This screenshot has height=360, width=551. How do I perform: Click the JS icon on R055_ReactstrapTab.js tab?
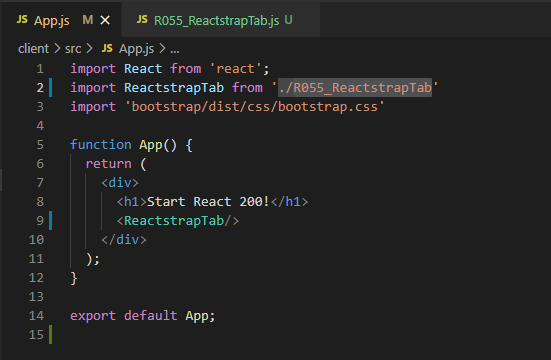[142, 20]
